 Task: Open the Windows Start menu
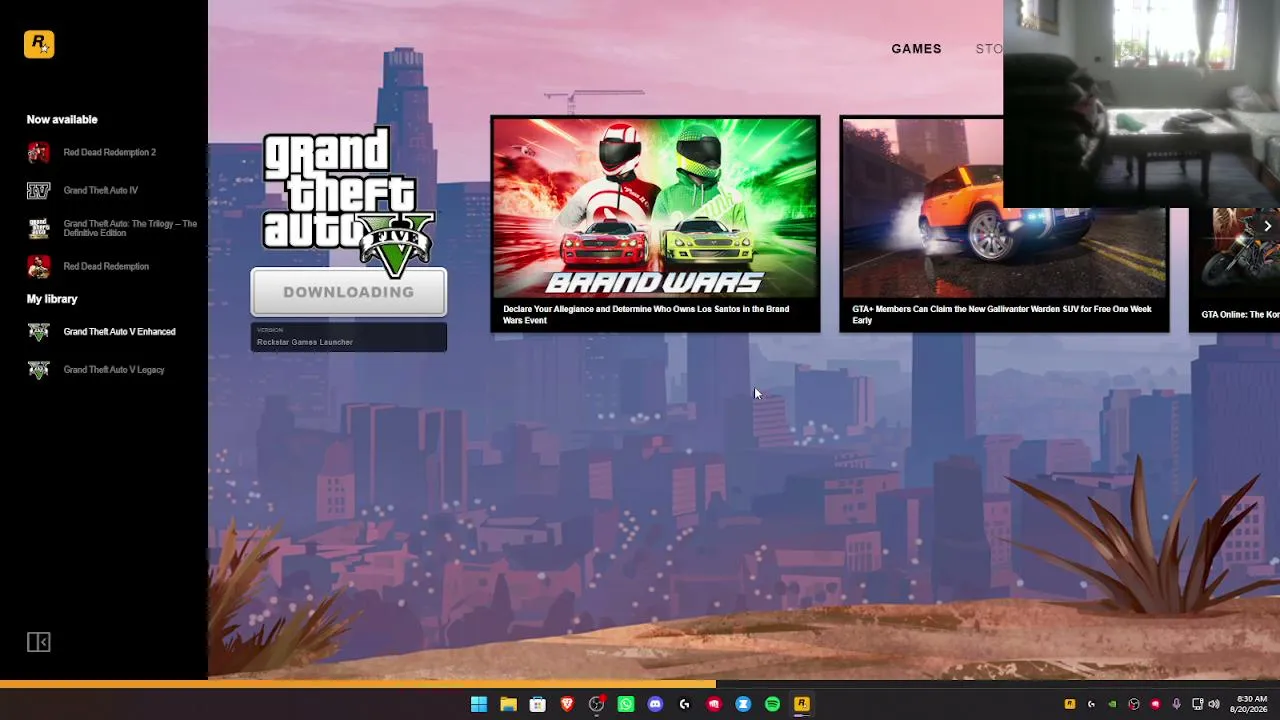coord(479,704)
